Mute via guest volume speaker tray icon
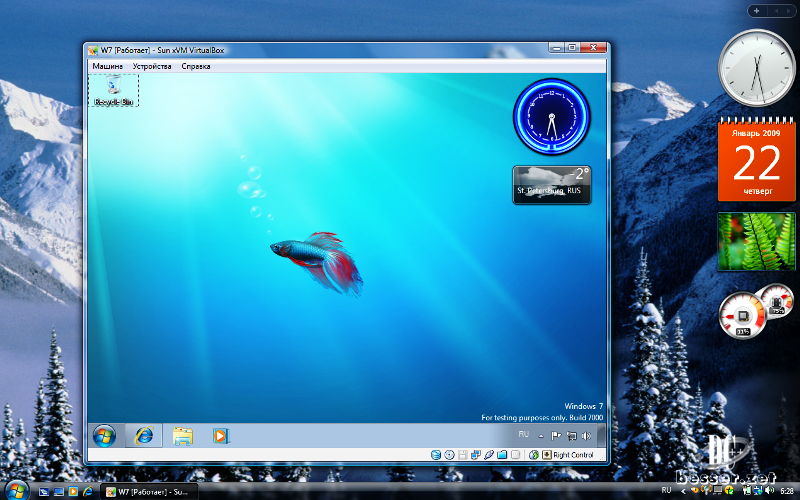Screen dimensions: 800x500 click(x=586, y=436)
